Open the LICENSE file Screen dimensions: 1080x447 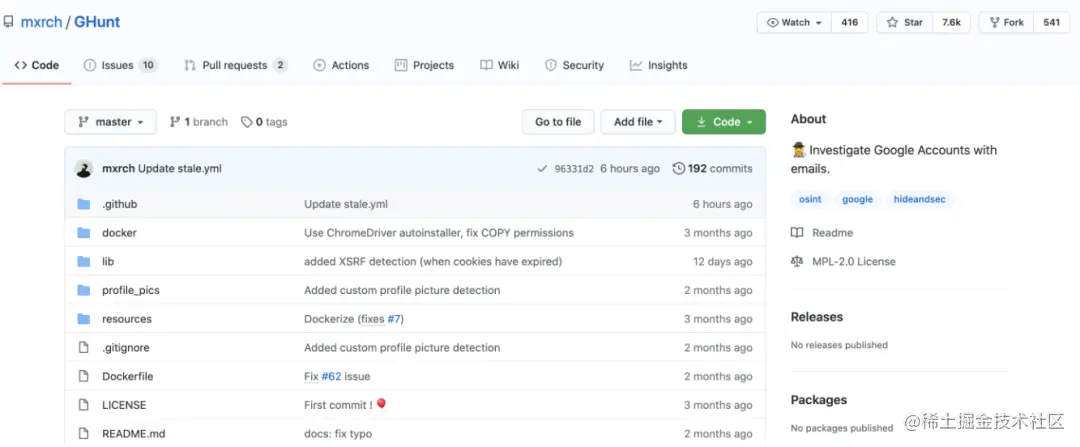(124, 405)
